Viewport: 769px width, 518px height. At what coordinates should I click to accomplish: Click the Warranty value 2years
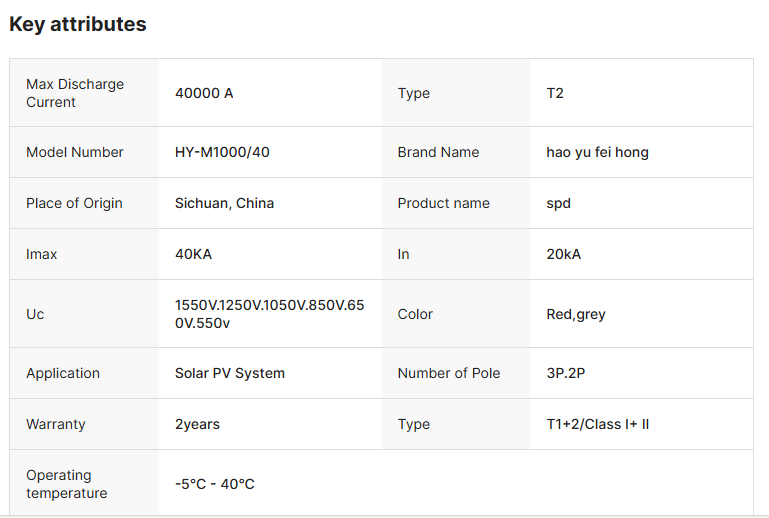point(197,424)
